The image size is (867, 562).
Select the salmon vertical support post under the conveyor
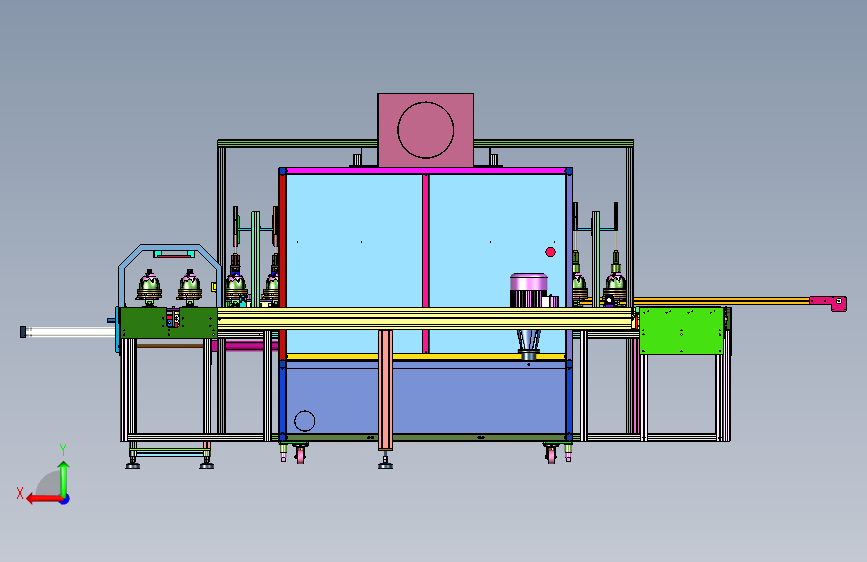pyautogui.click(x=385, y=389)
